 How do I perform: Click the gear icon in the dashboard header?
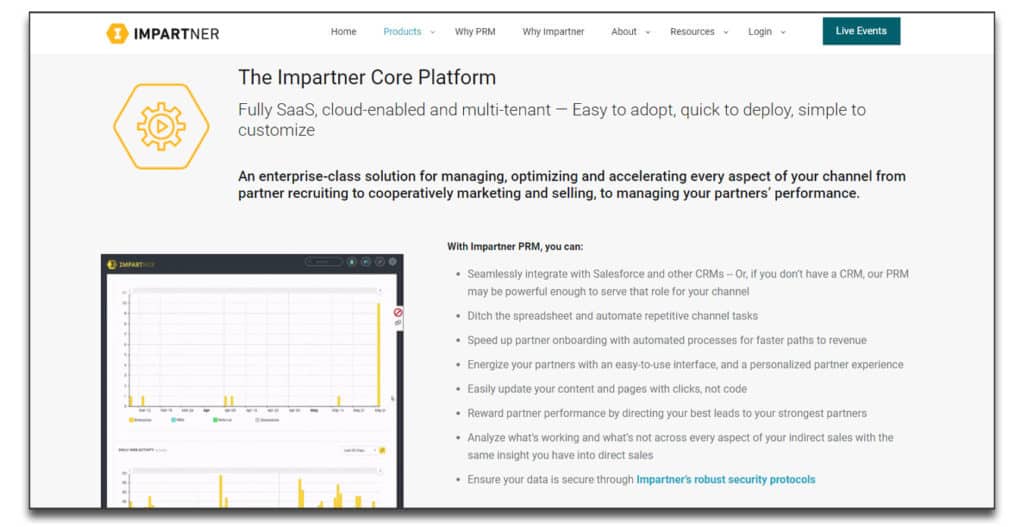click(392, 262)
